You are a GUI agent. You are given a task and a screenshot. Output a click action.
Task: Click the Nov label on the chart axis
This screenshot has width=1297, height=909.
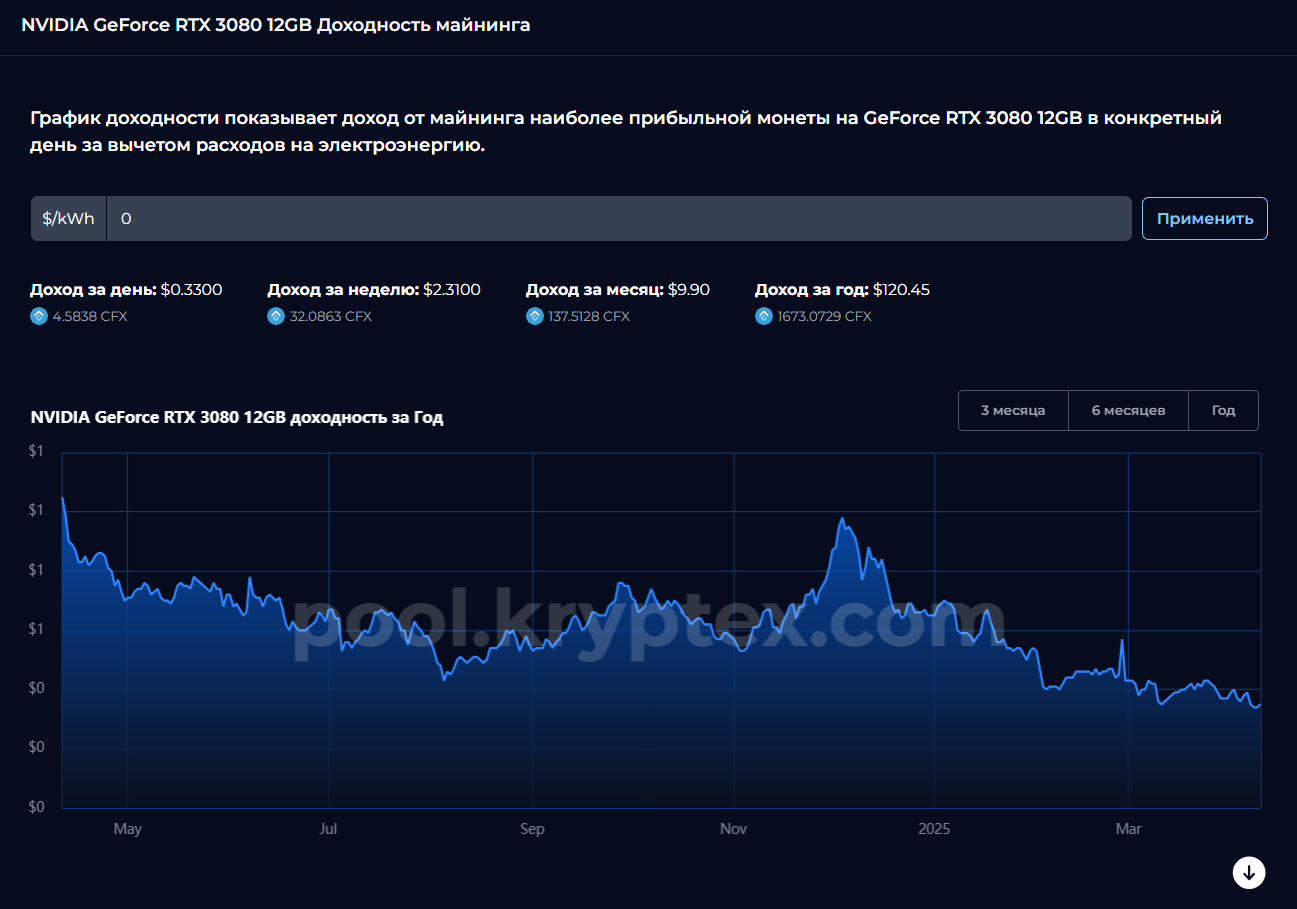click(734, 829)
